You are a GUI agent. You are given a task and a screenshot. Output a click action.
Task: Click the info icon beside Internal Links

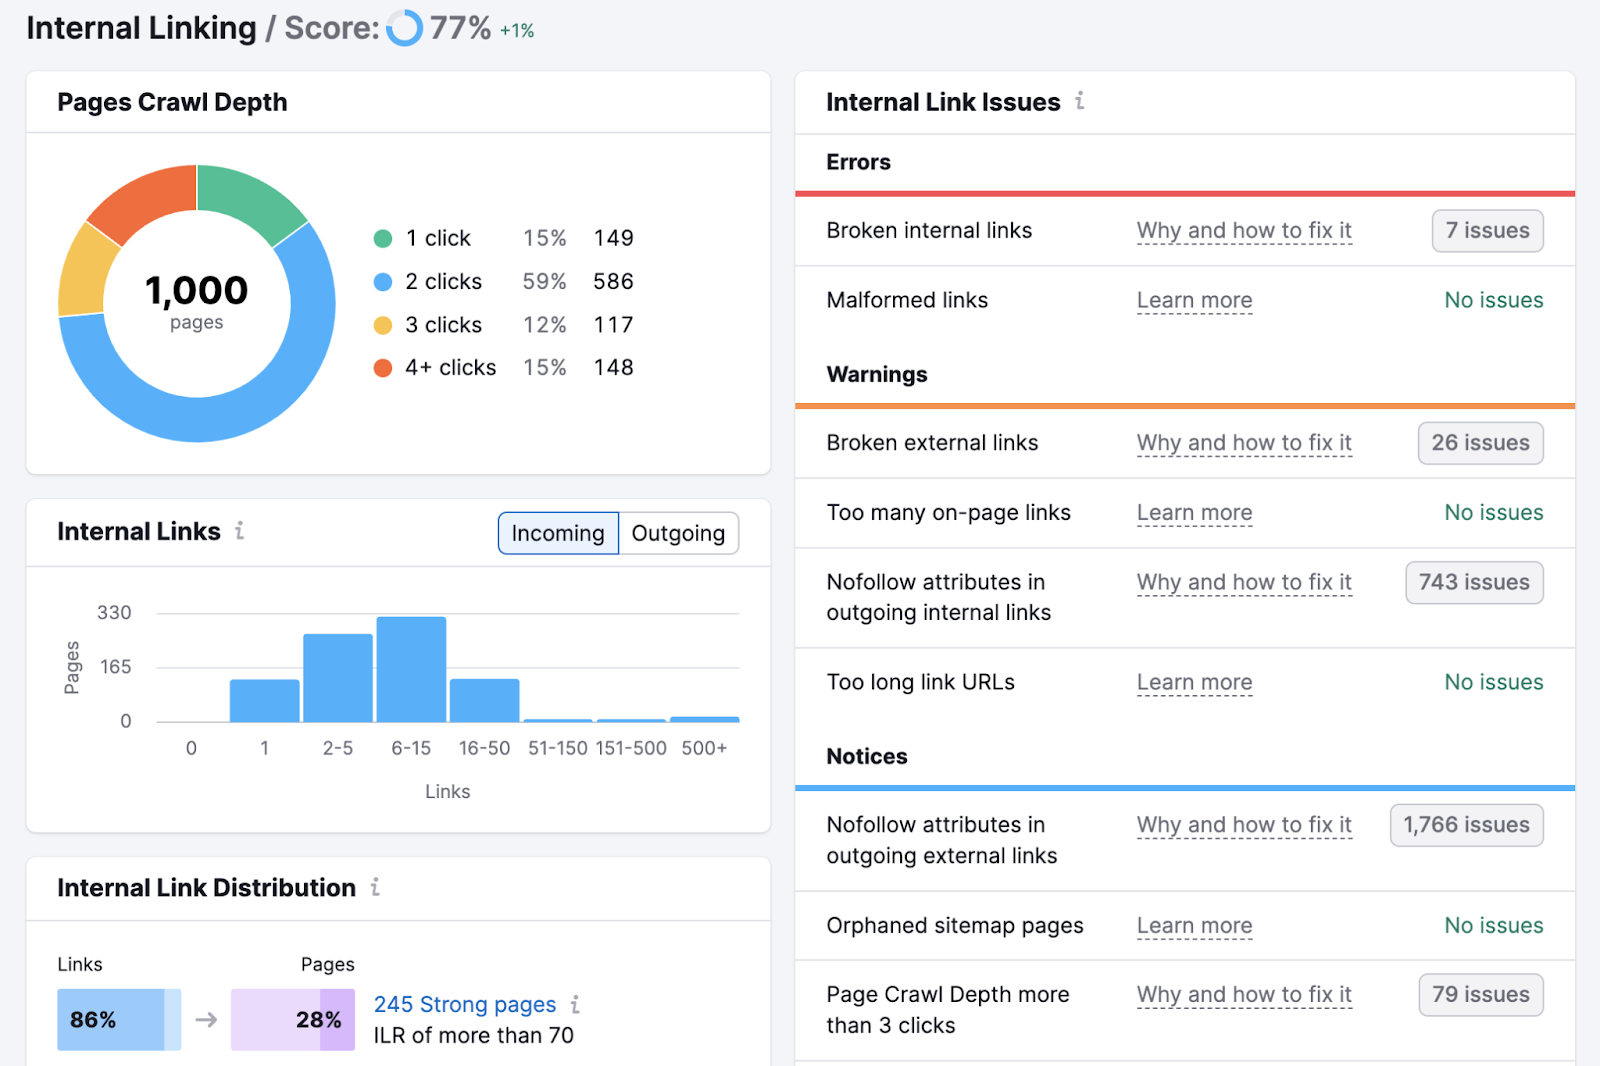click(239, 532)
